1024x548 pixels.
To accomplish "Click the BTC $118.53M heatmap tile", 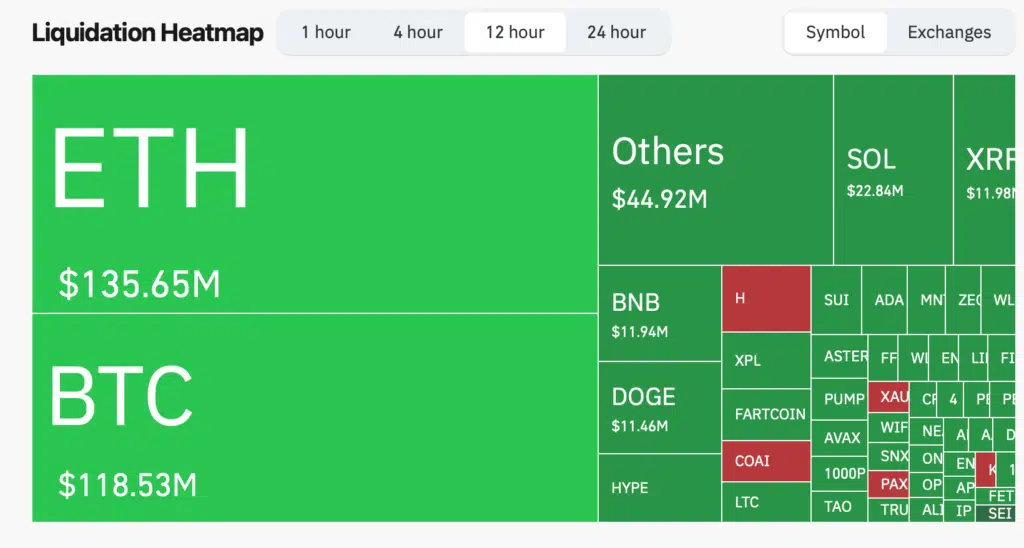I will click(315, 417).
